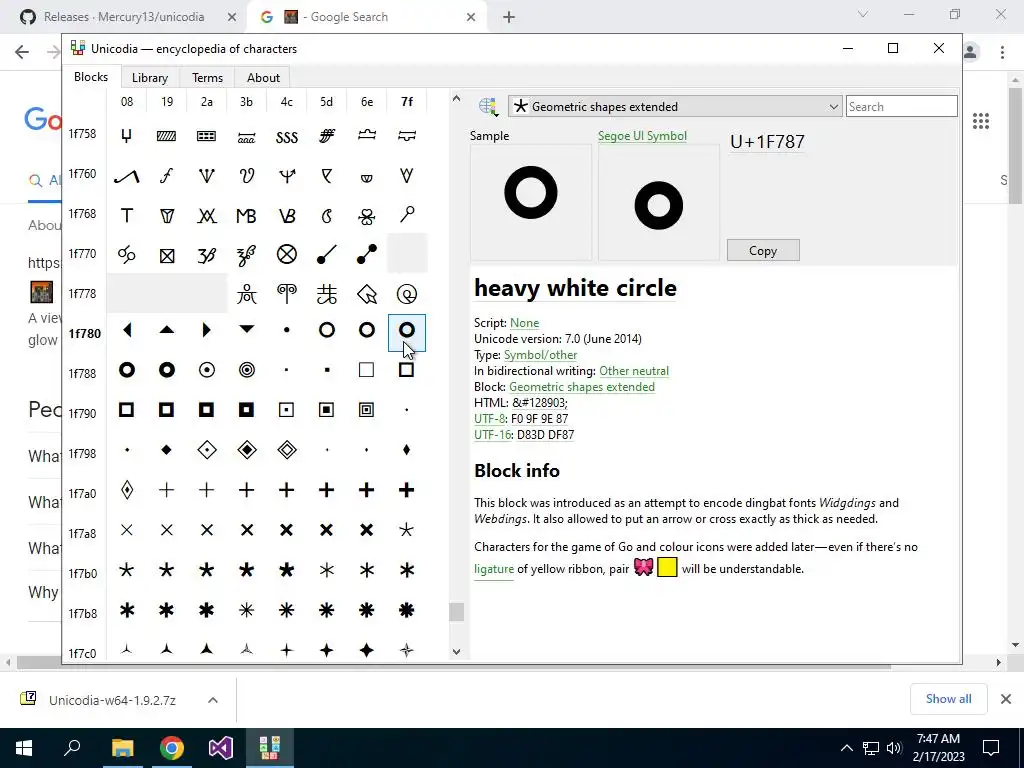Click the character table vertical scrollbar thumb
1024x768 pixels.
click(x=456, y=612)
